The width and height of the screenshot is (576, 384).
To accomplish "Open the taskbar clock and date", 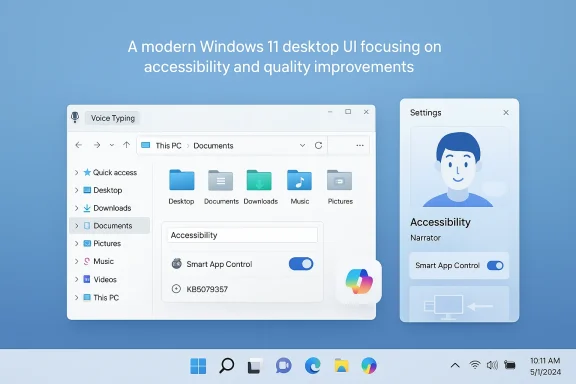I will pos(545,366).
